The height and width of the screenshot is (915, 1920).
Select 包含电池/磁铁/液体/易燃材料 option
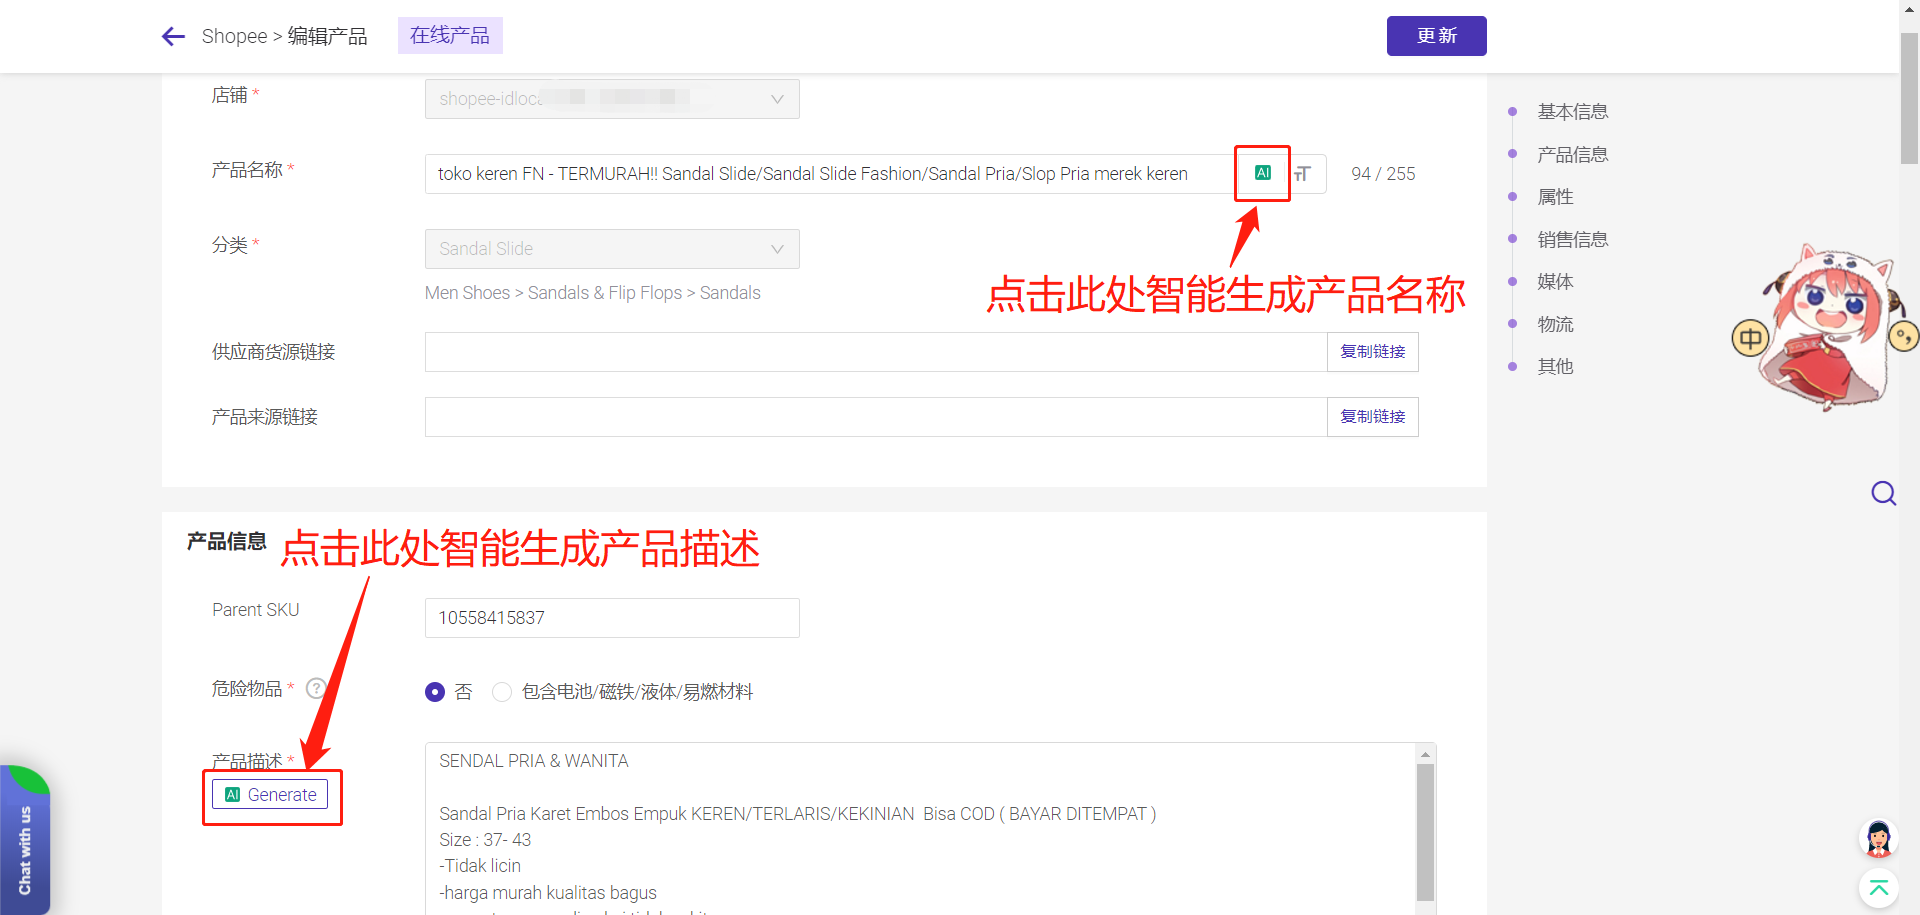click(x=501, y=691)
